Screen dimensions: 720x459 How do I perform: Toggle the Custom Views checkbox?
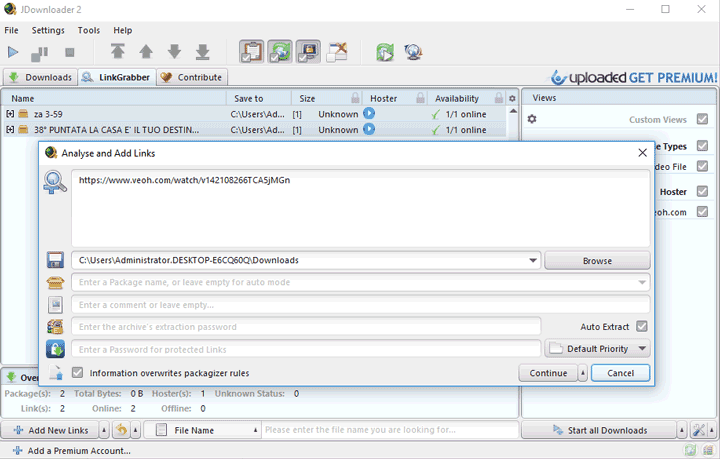click(x=702, y=119)
